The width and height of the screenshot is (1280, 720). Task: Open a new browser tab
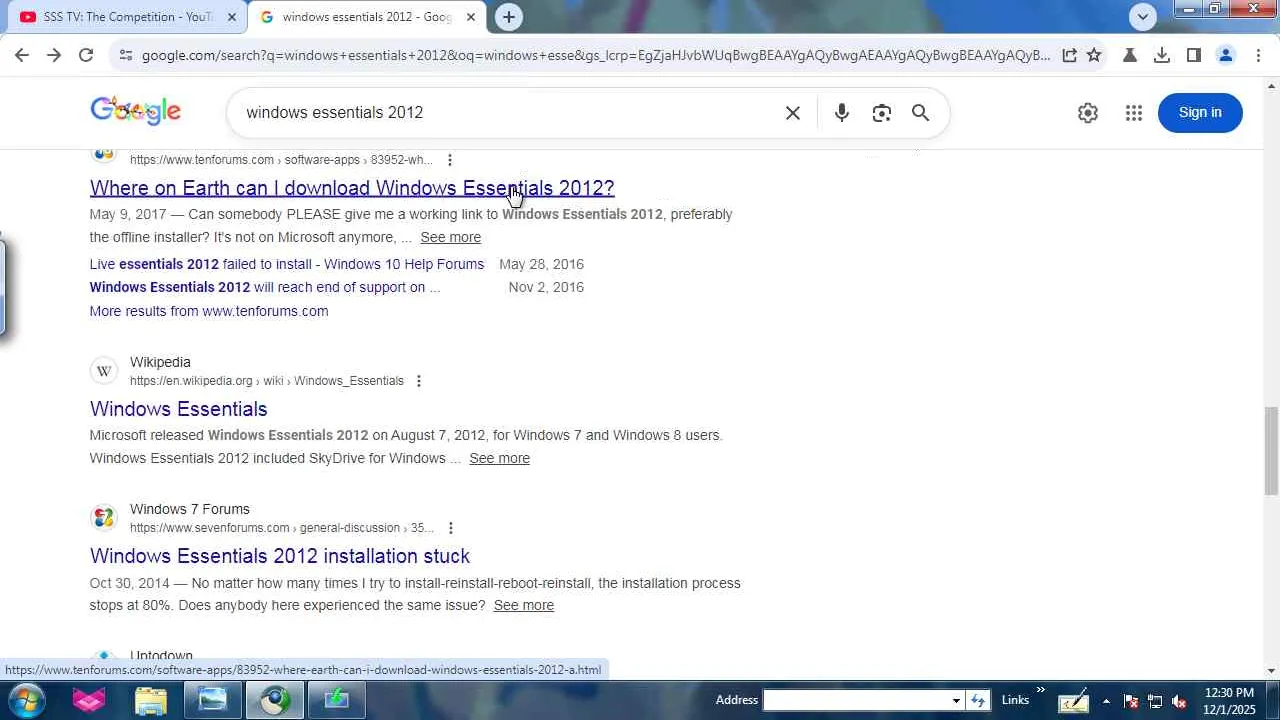pyautogui.click(x=509, y=17)
